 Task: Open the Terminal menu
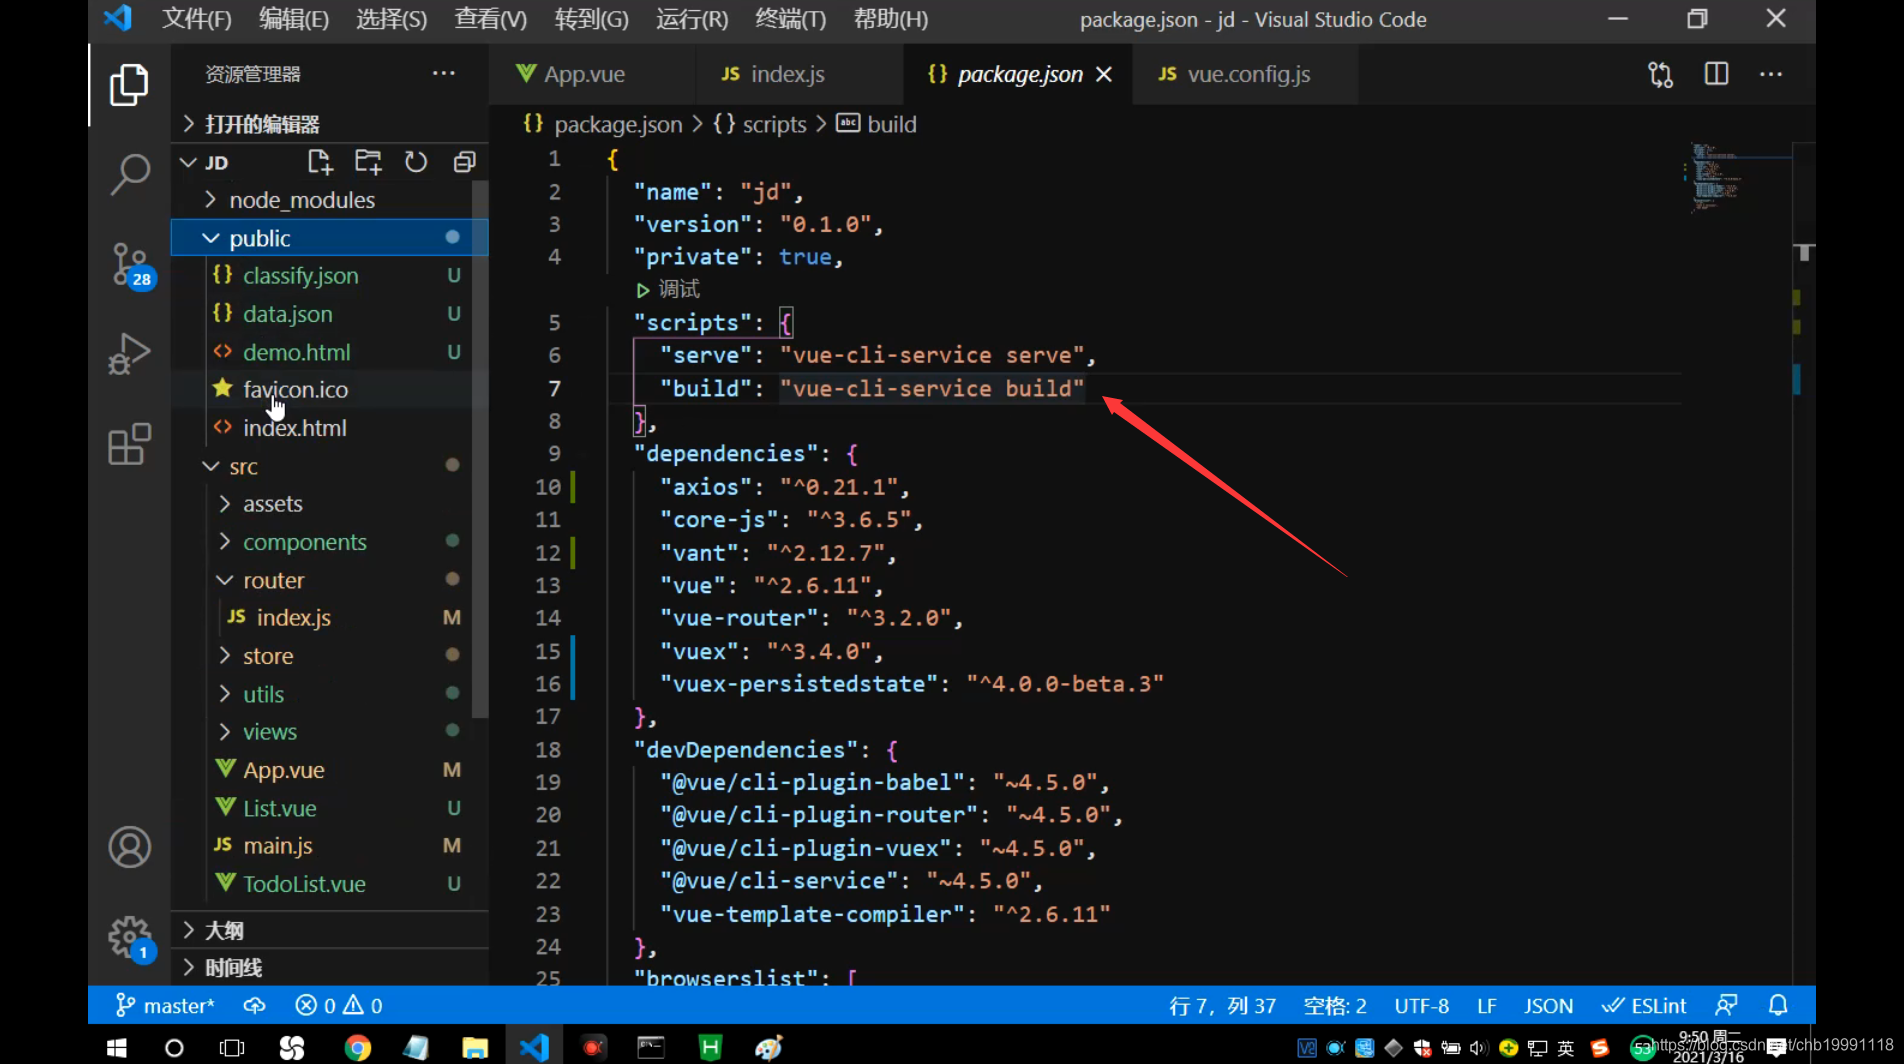tap(791, 19)
